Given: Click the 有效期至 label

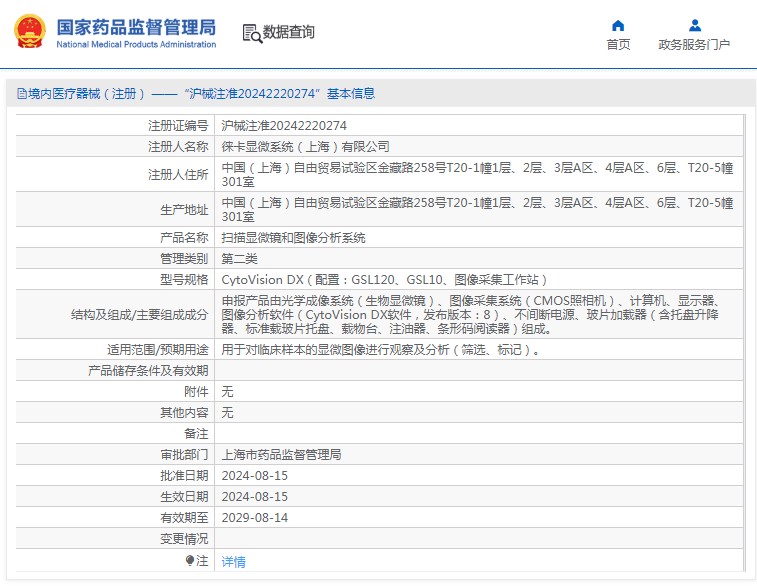Looking at the screenshot, I should point(184,517).
